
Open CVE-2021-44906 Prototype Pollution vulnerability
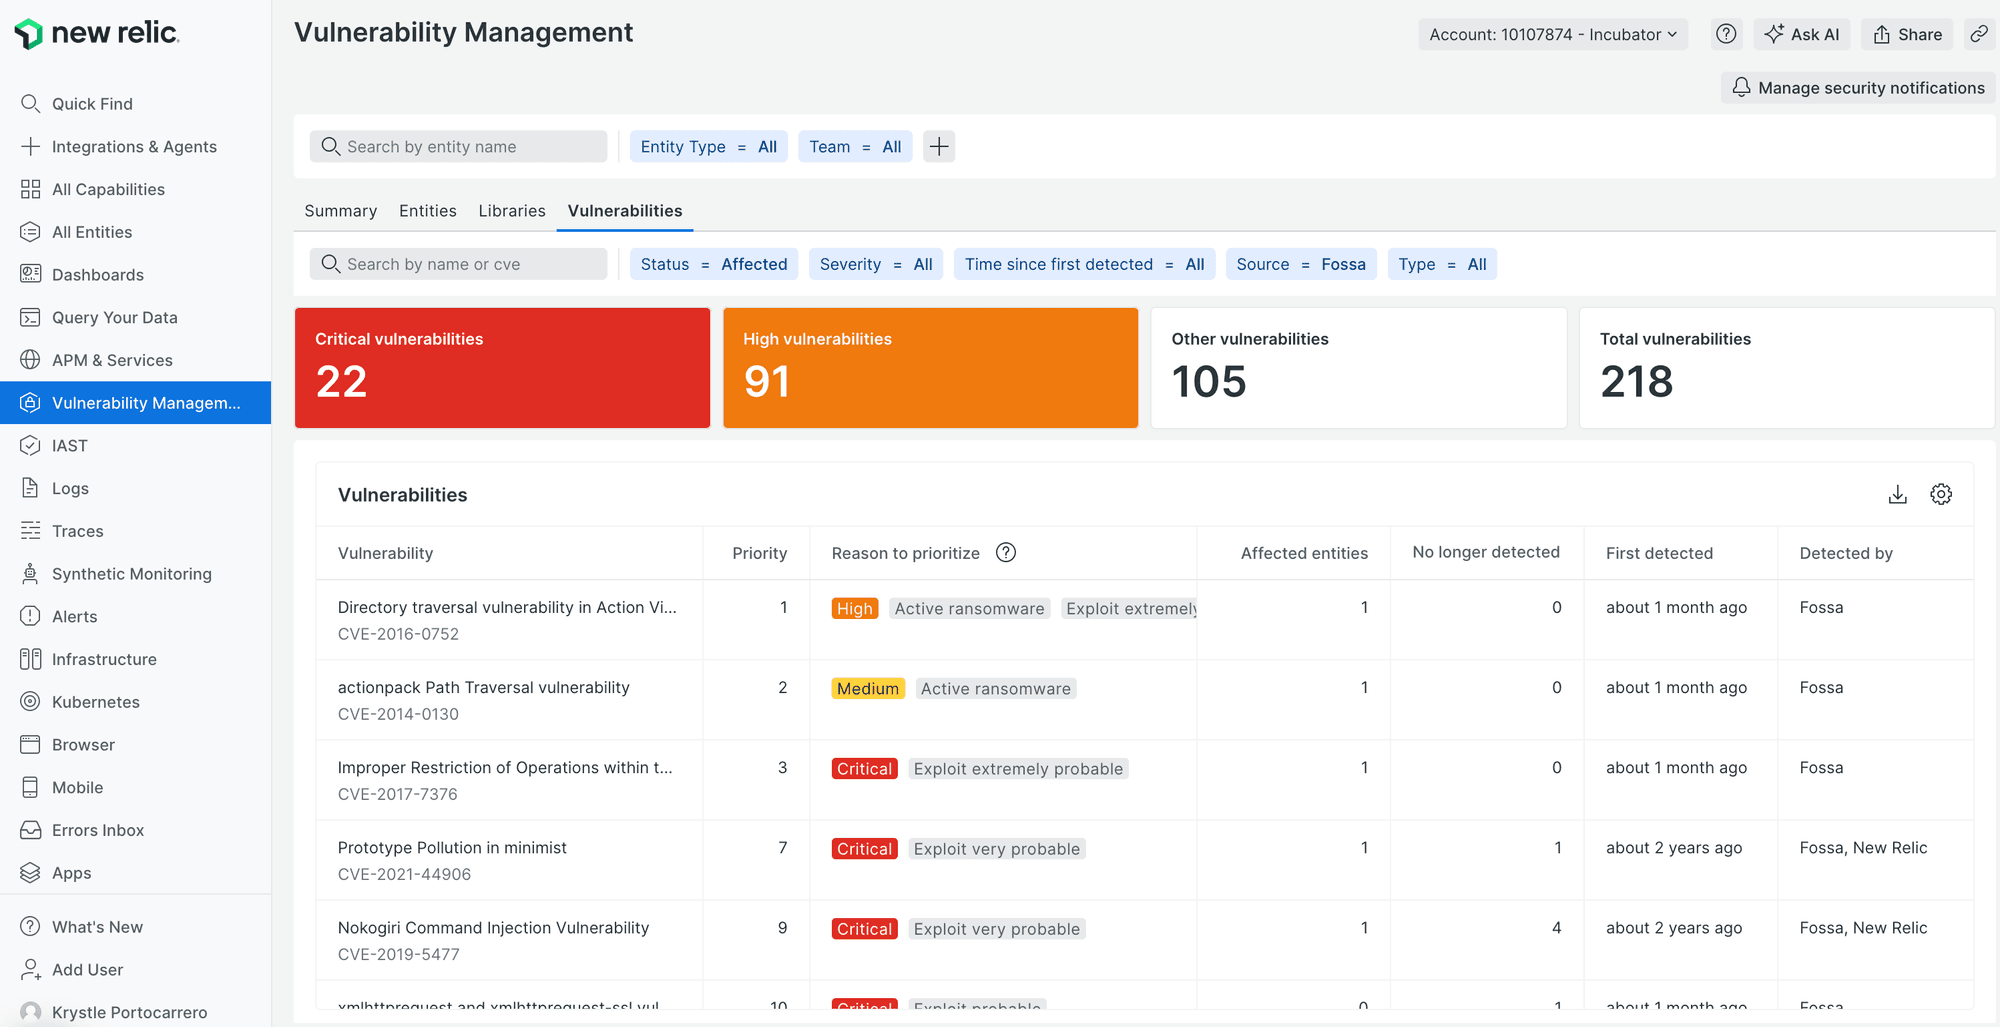tap(451, 847)
